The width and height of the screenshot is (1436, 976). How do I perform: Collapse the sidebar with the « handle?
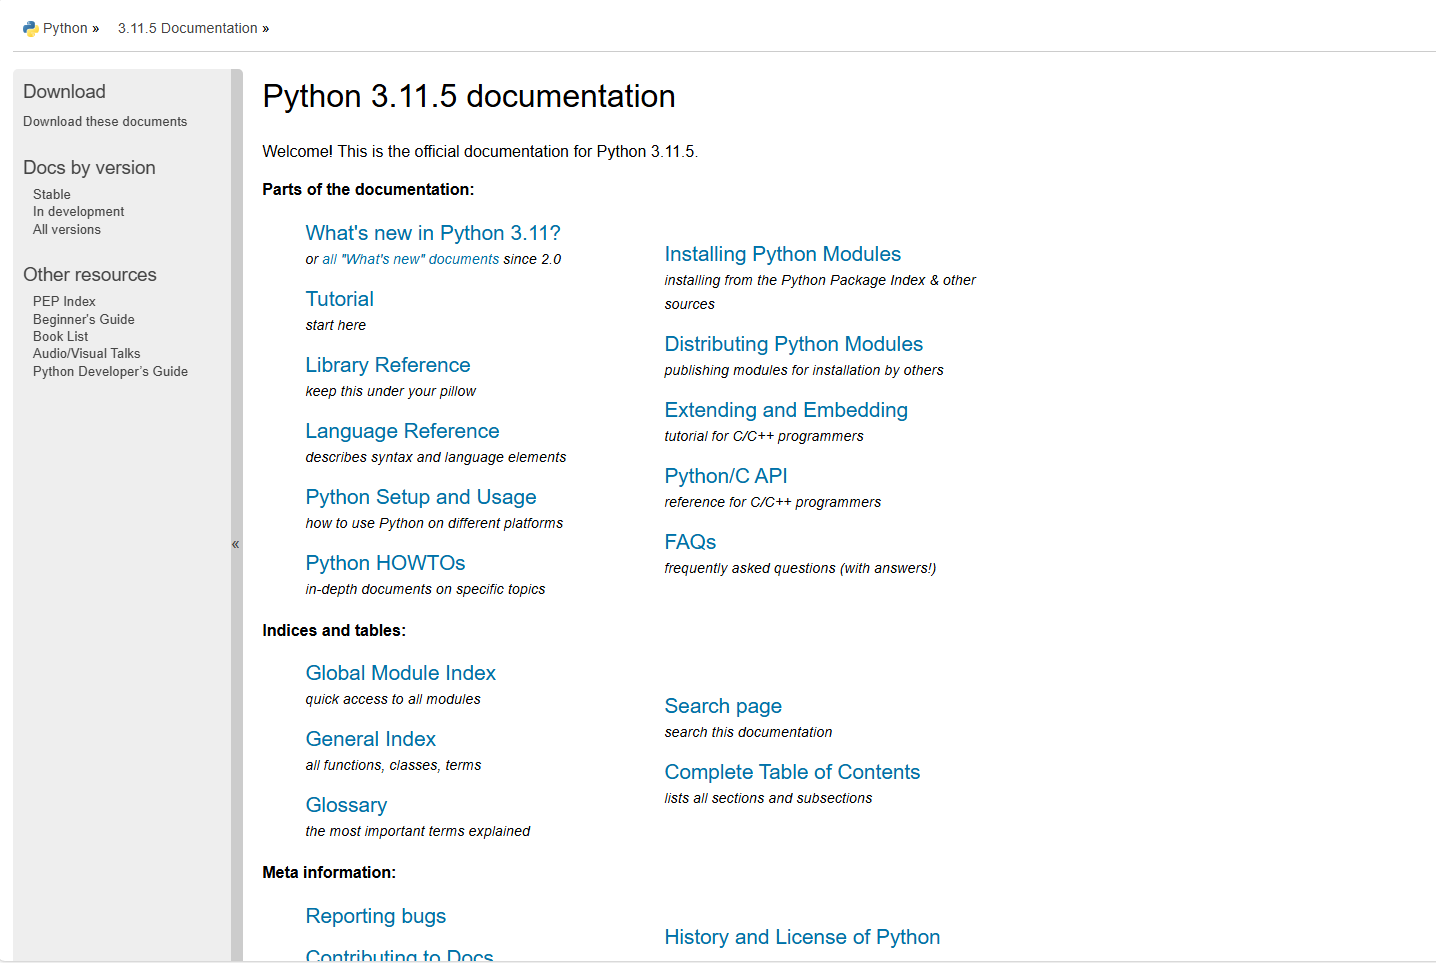pos(236,544)
